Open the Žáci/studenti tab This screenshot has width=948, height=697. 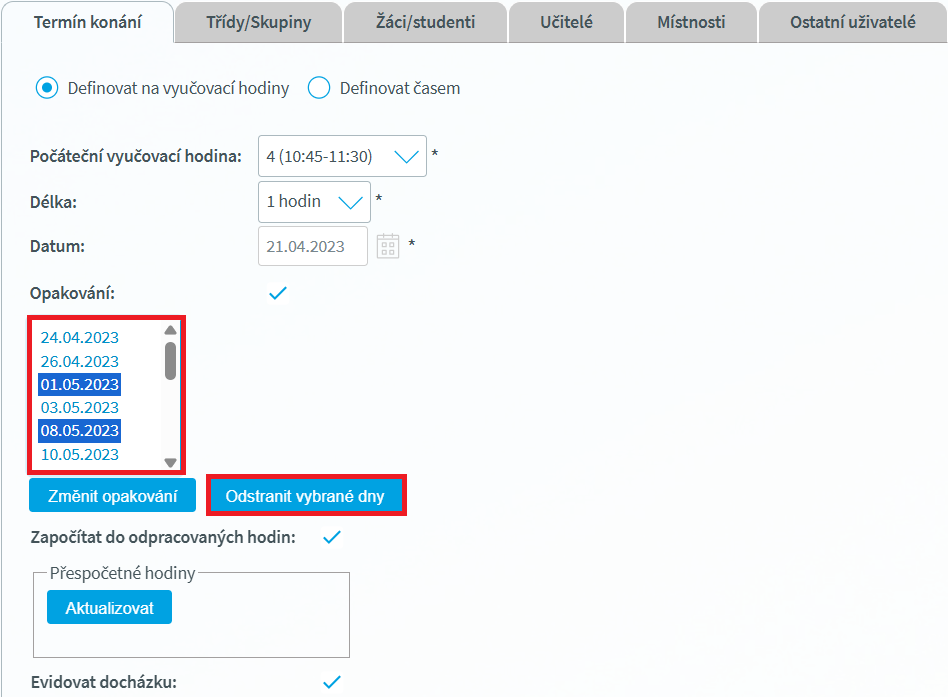pos(425,22)
